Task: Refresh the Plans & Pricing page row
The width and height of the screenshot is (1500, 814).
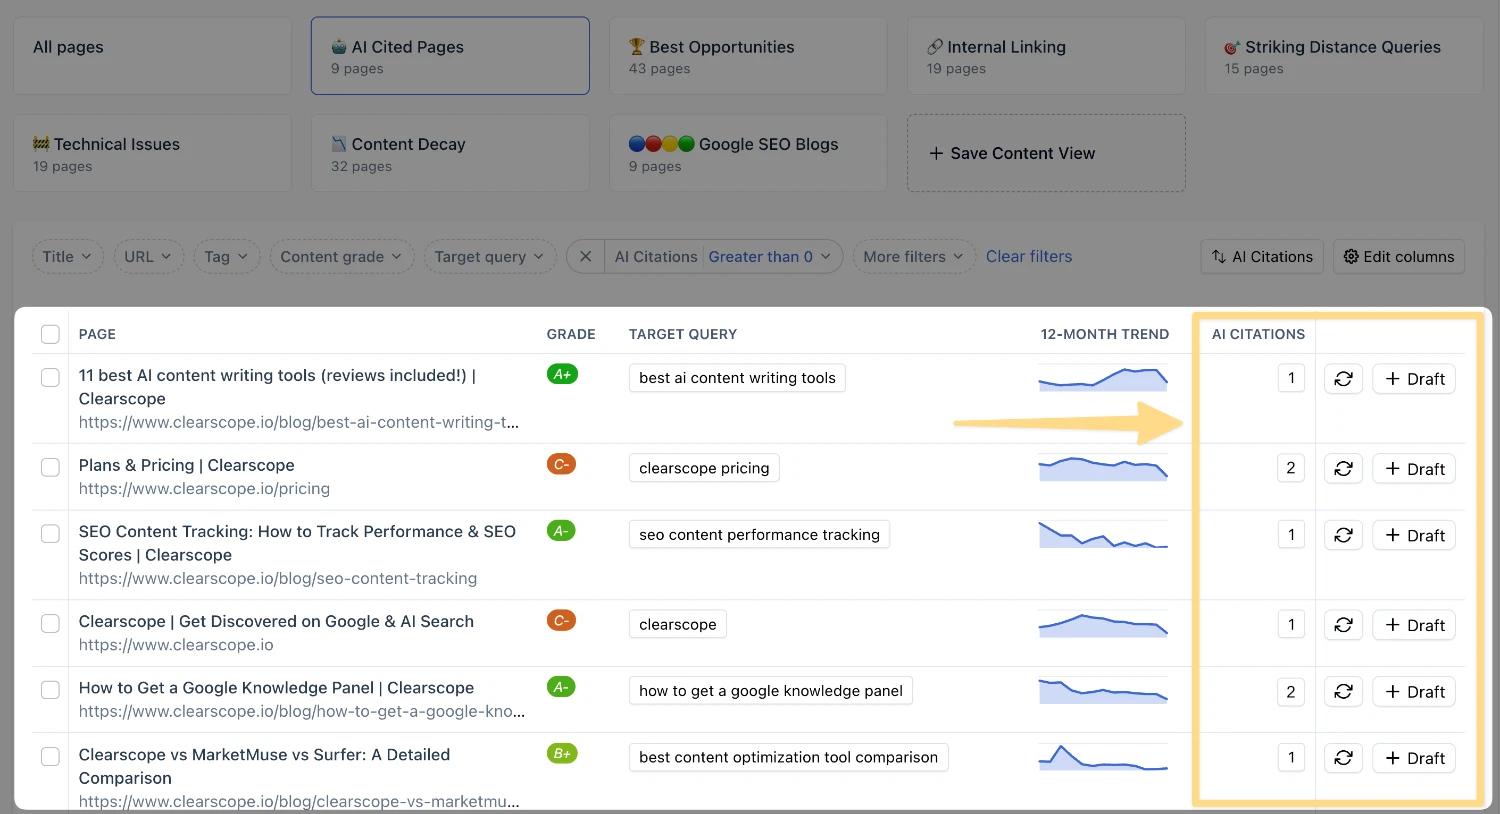Action: tap(1343, 469)
